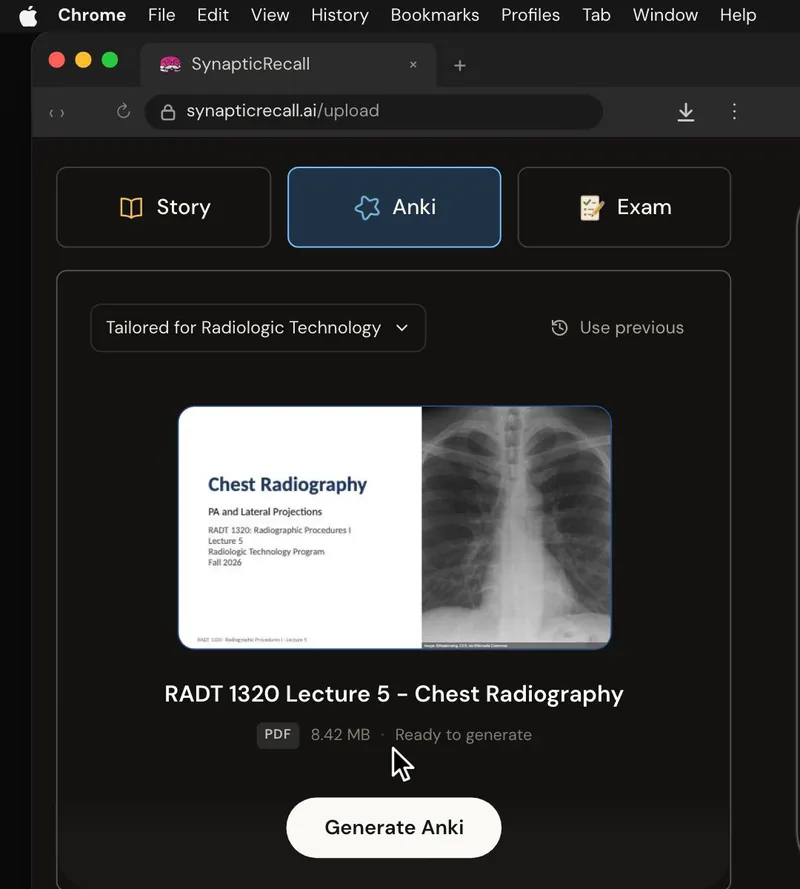
Task: Open the Edit menu
Action: tap(213, 15)
